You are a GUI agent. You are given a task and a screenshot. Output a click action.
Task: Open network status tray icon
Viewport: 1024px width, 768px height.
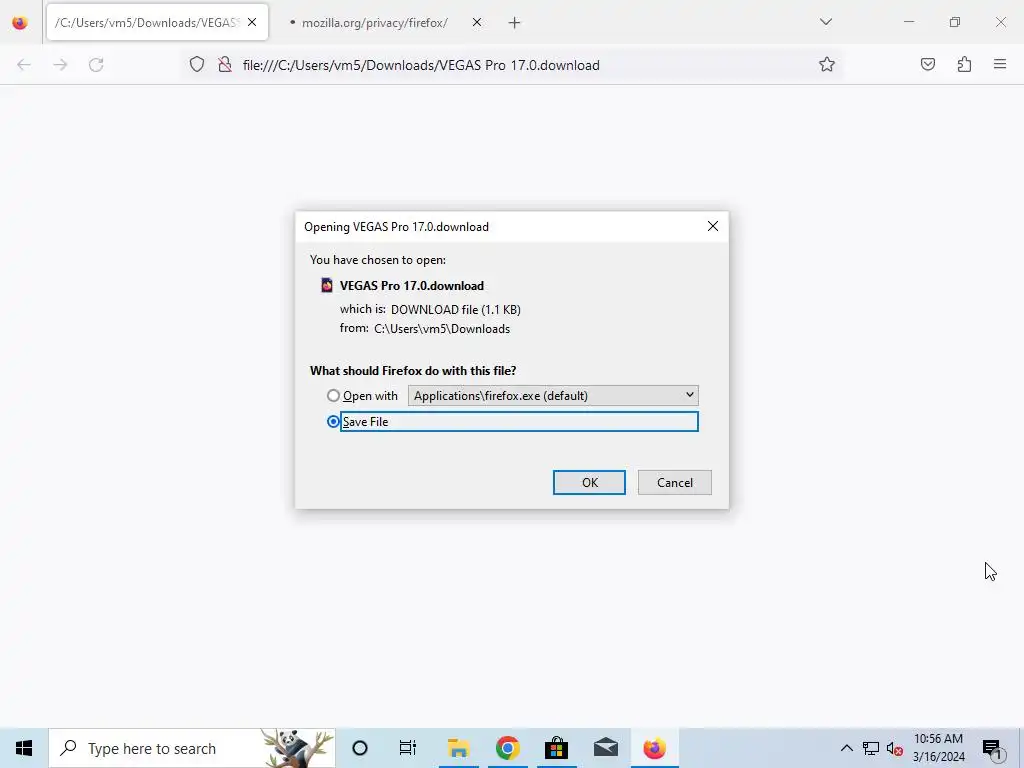[871, 748]
